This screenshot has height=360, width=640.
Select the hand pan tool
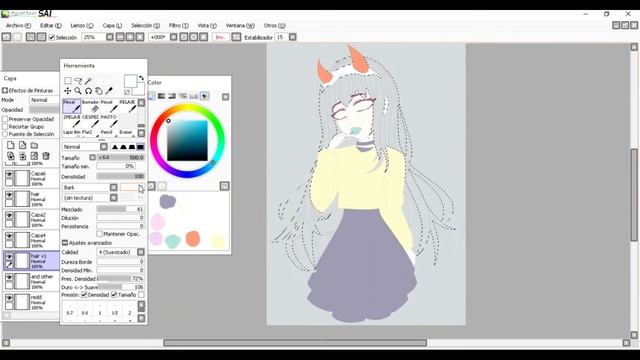[99, 91]
